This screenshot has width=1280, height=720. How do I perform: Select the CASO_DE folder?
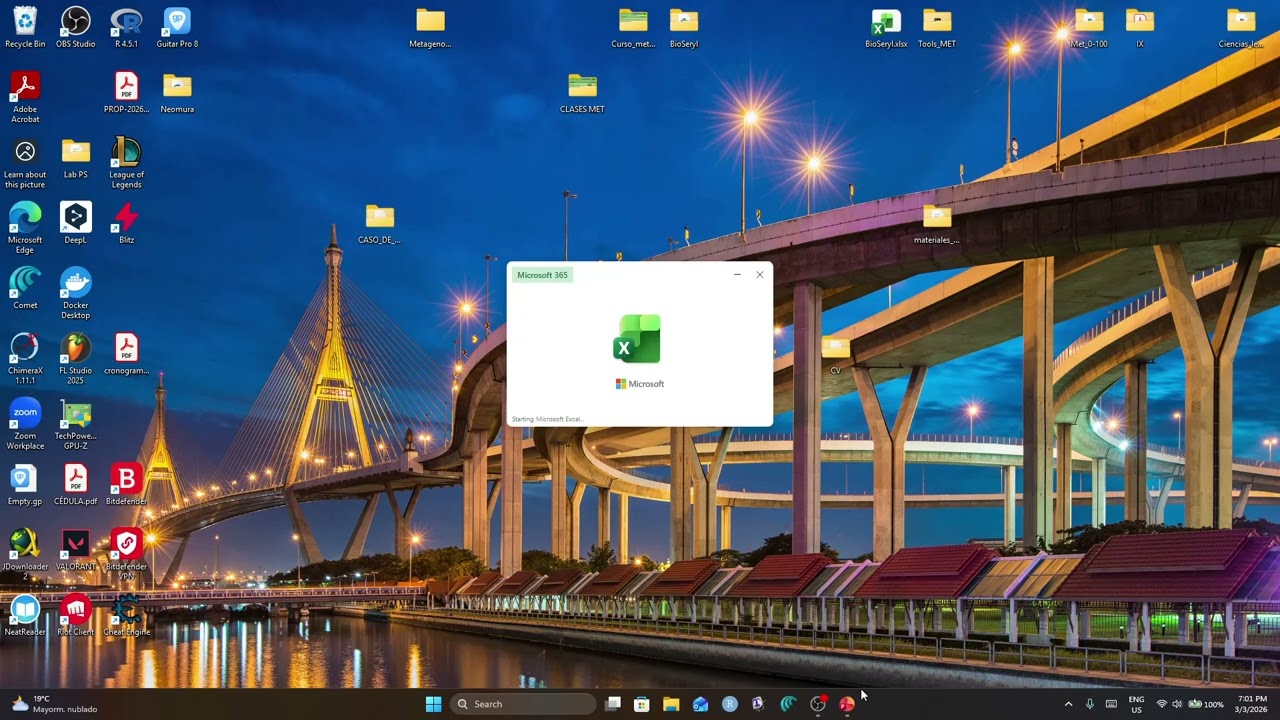379,223
